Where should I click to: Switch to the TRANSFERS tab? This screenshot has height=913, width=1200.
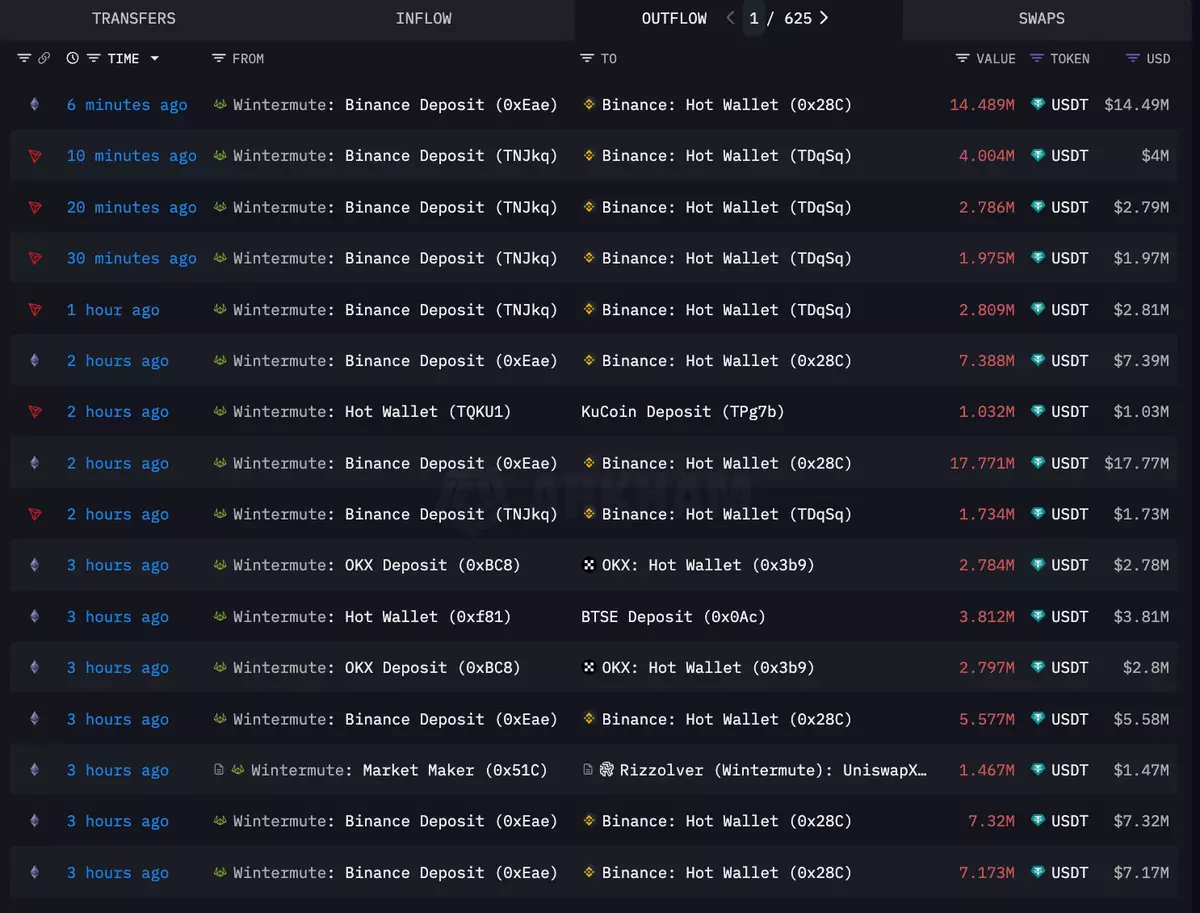[134, 19]
